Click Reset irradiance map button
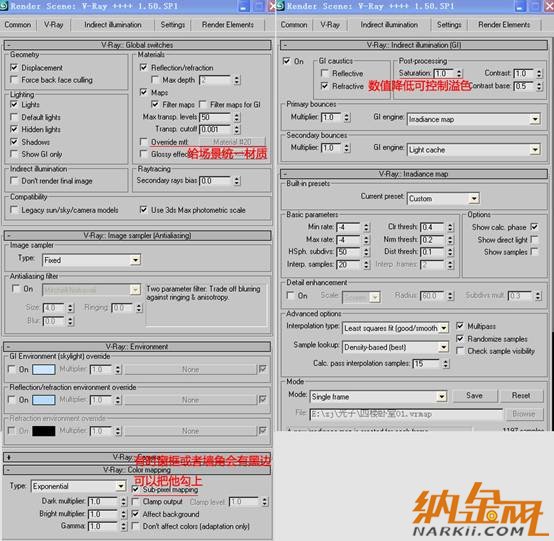 click(x=521, y=395)
